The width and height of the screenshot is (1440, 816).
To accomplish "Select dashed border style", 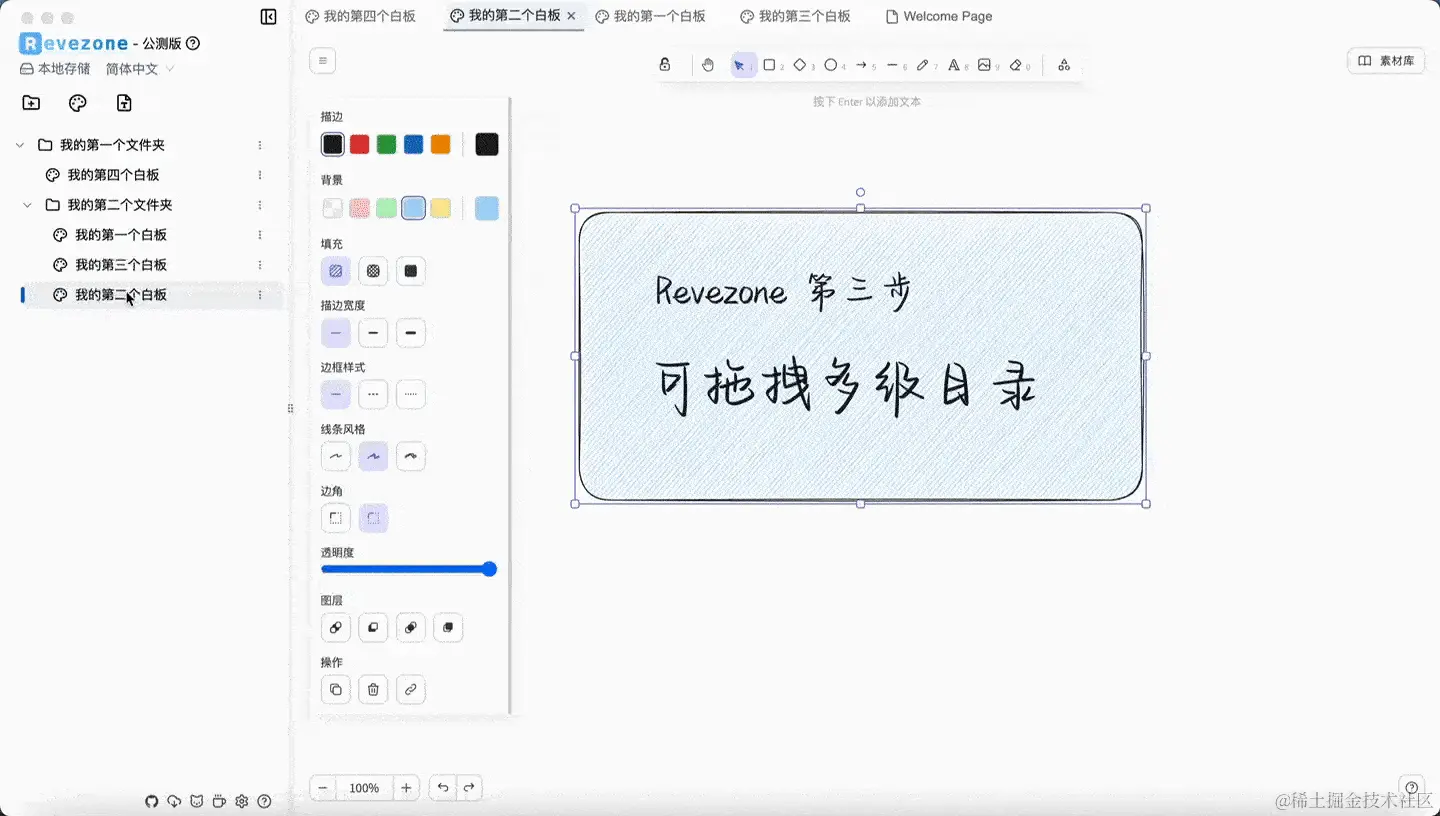I will [373, 394].
